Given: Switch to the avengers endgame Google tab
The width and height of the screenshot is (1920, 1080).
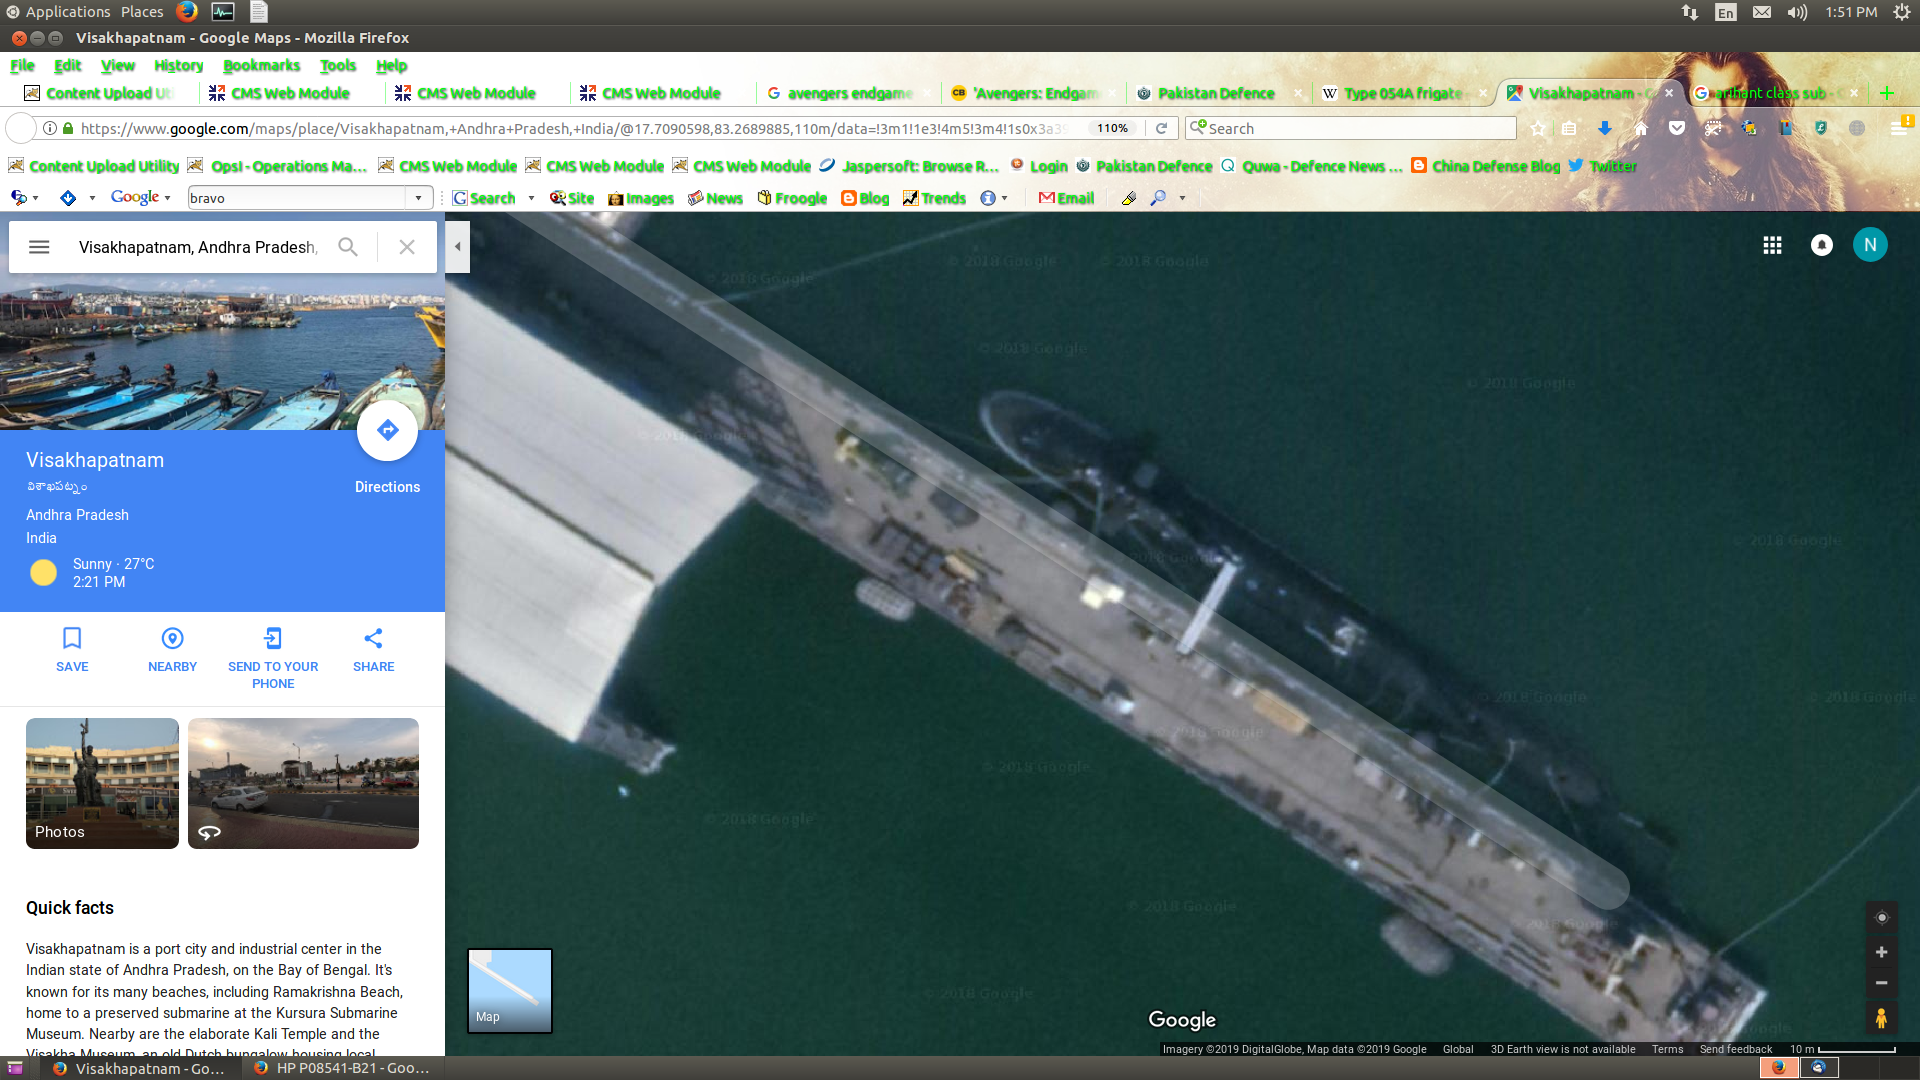Looking at the screenshot, I should 848,93.
